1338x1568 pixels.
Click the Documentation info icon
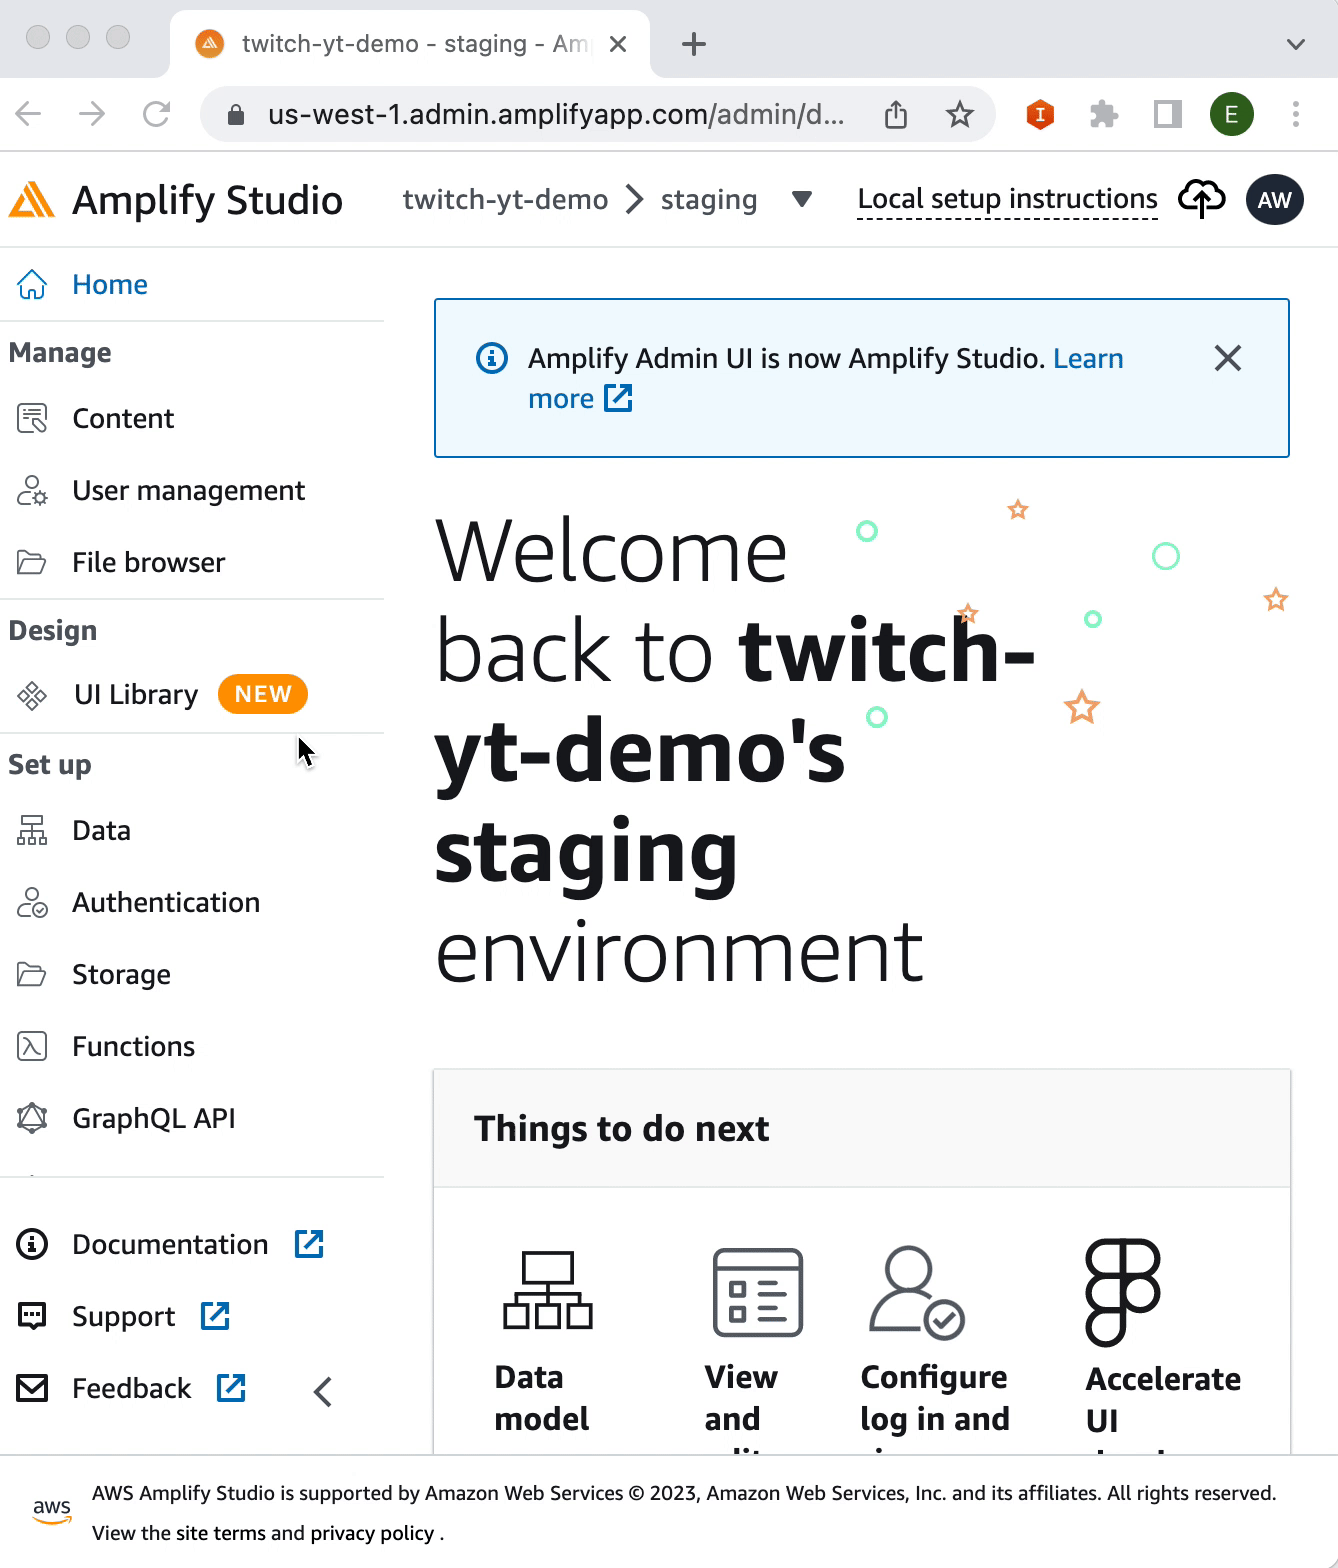coord(32,1245)
